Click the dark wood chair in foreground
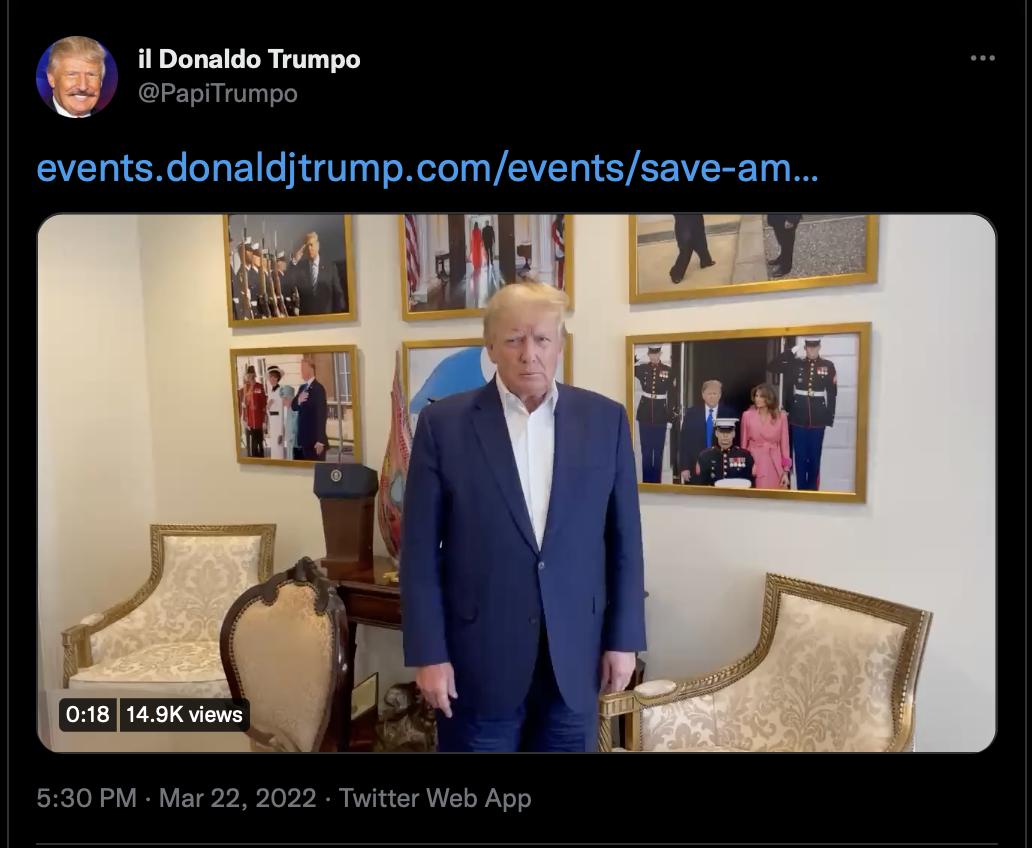This screenshot has height=848, width=1032. (286, 655)
